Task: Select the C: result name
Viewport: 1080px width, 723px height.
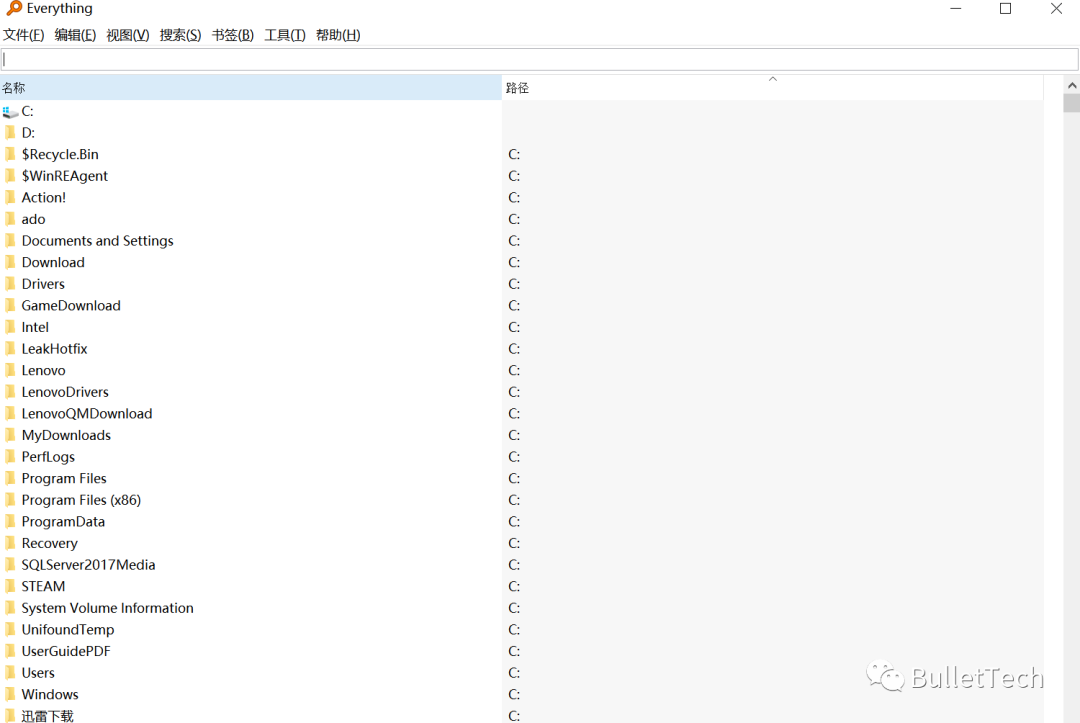Action: pos(28,111)
